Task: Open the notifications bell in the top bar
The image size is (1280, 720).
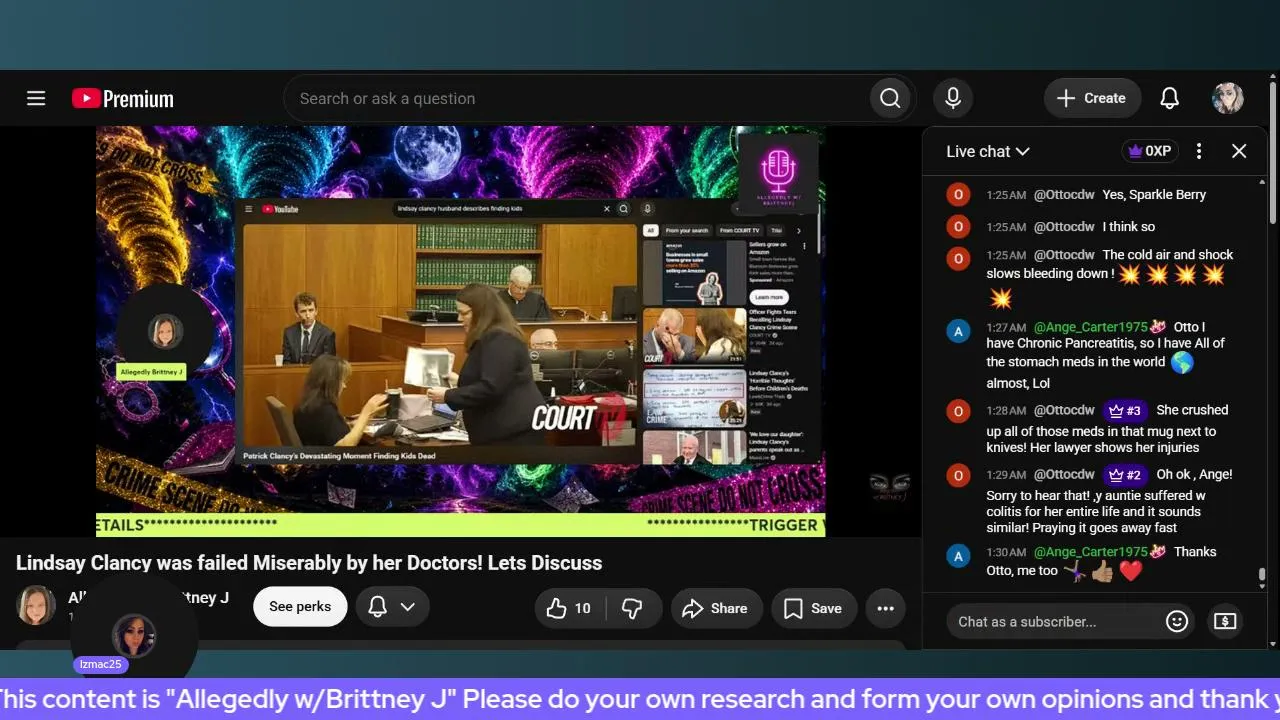Action: point(1169,98)
